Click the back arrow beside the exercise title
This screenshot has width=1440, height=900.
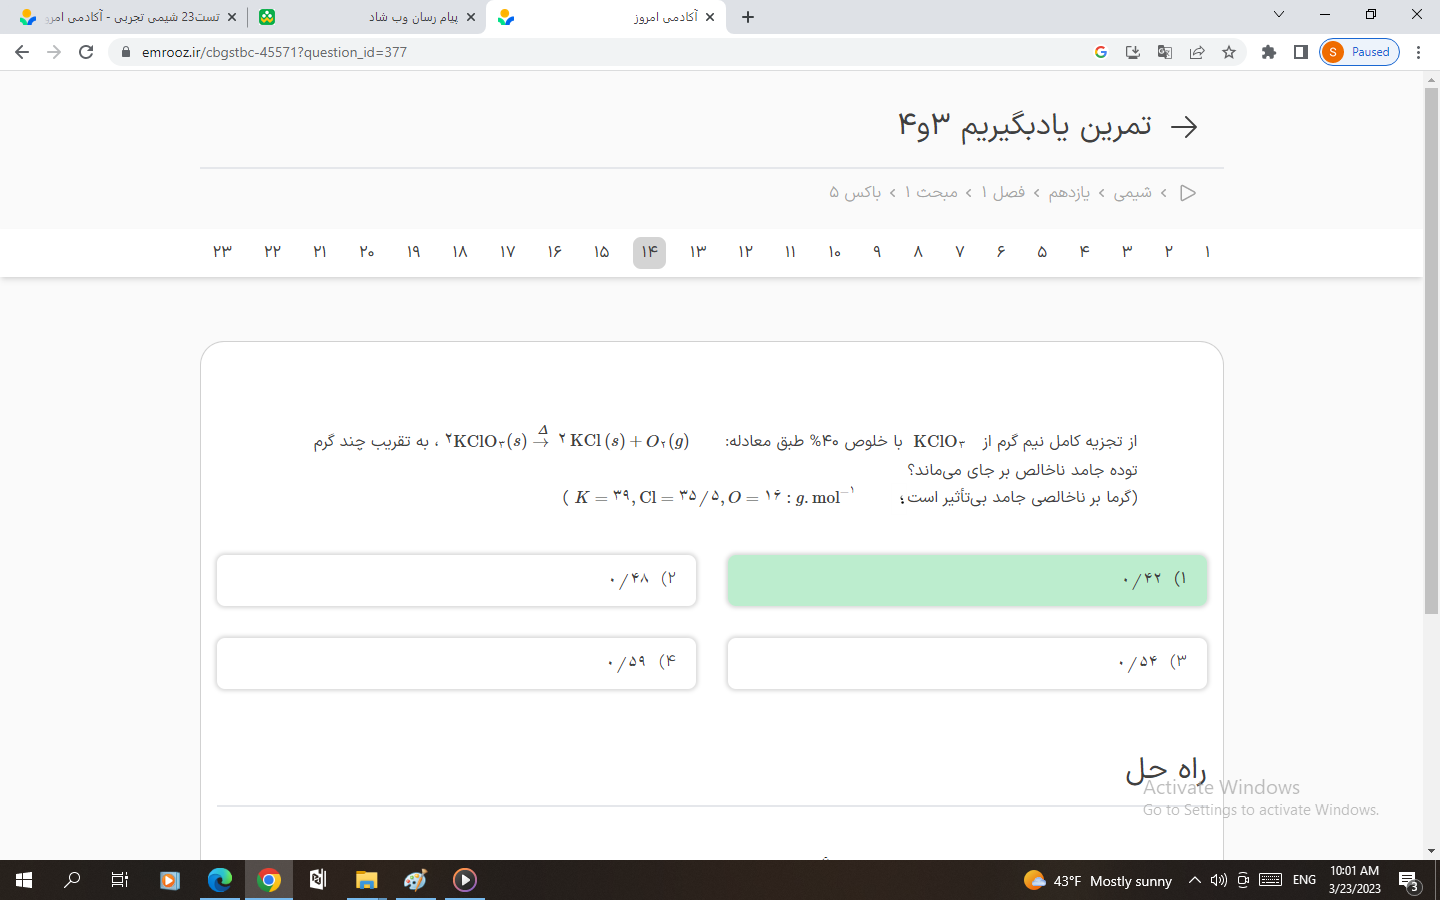[1184, 127]
